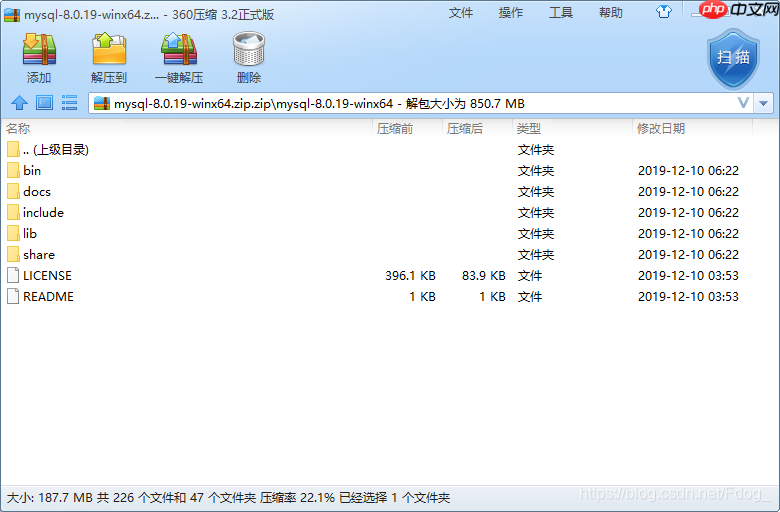Open the 操作 (Operations) menu
Viewport: 780px width, 512px height.
511,13
